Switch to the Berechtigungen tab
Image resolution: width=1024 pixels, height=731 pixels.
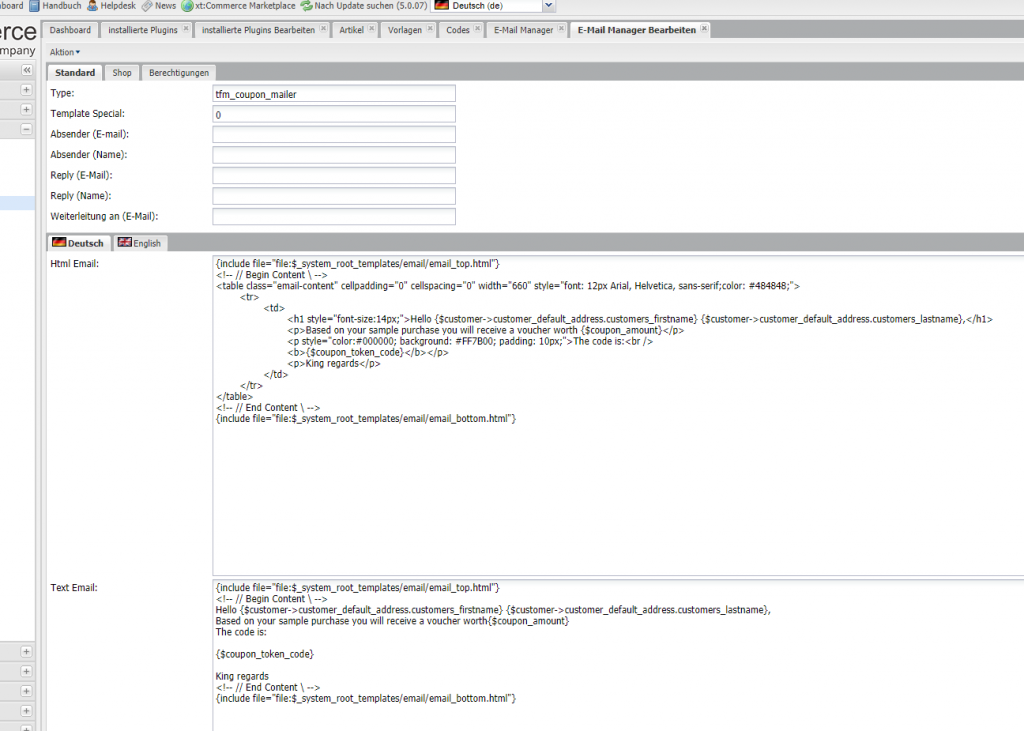click(x=179, y=73)
